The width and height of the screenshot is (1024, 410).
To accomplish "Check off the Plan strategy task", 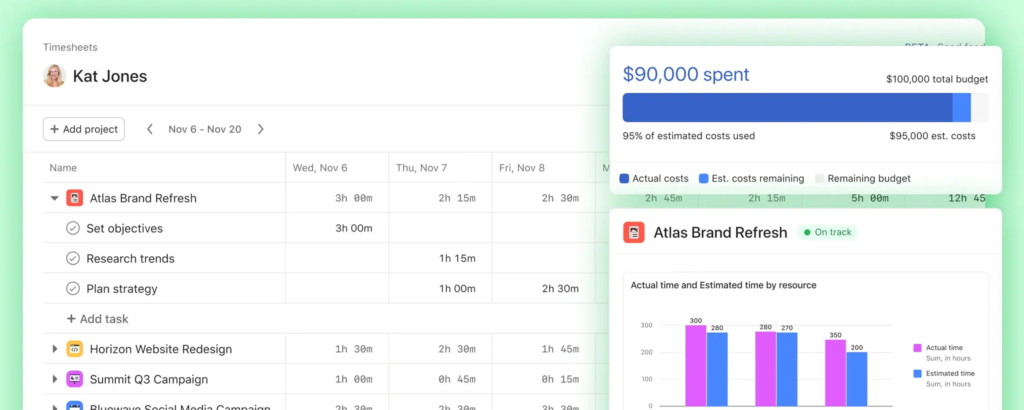I will (73, 289).
